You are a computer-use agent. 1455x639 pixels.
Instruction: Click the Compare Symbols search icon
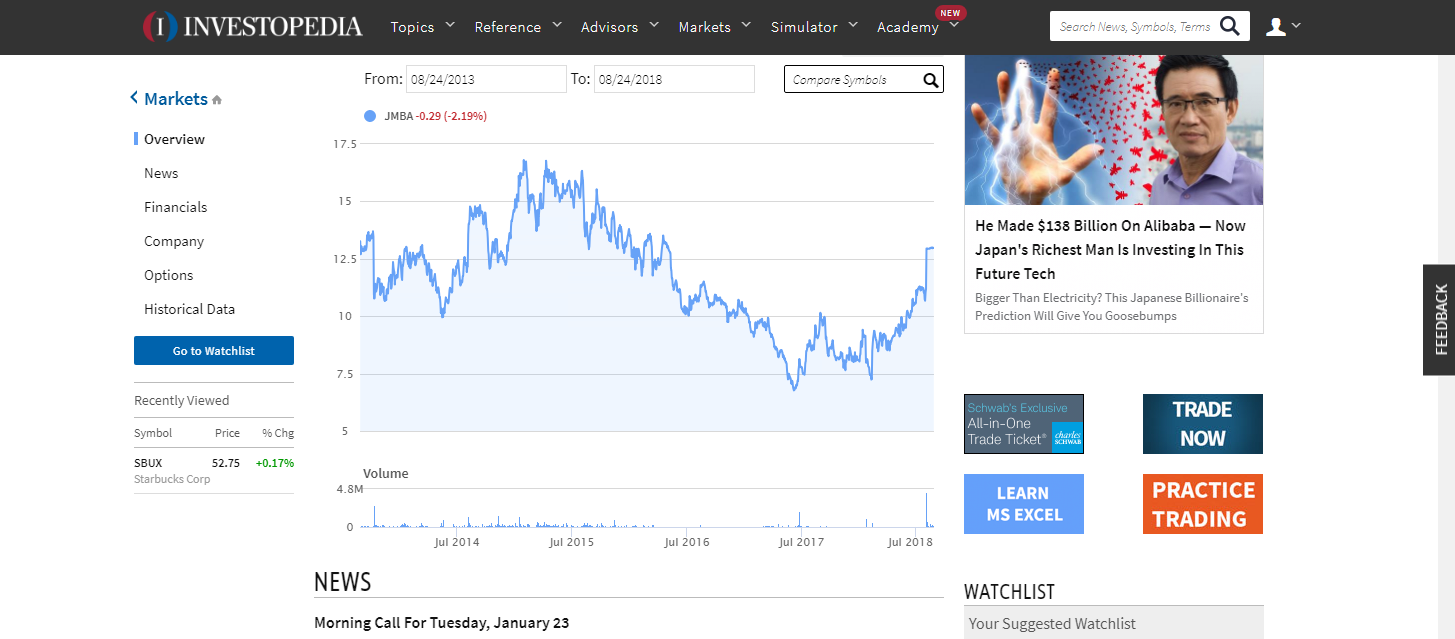coord(930,80)
